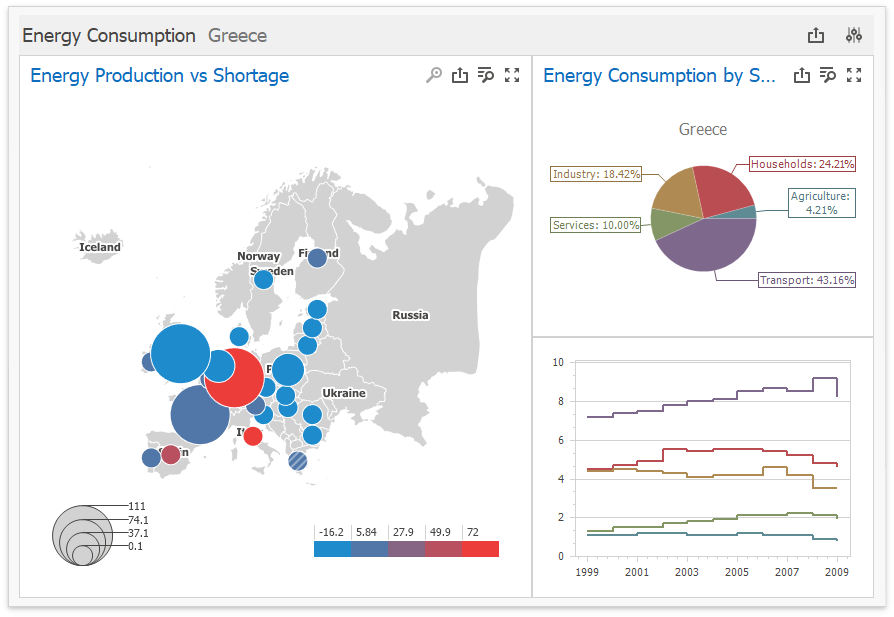Click the 'Energy Consumption by S...' title
This screenshot has height=617, width=894.
tap(659, 75)
